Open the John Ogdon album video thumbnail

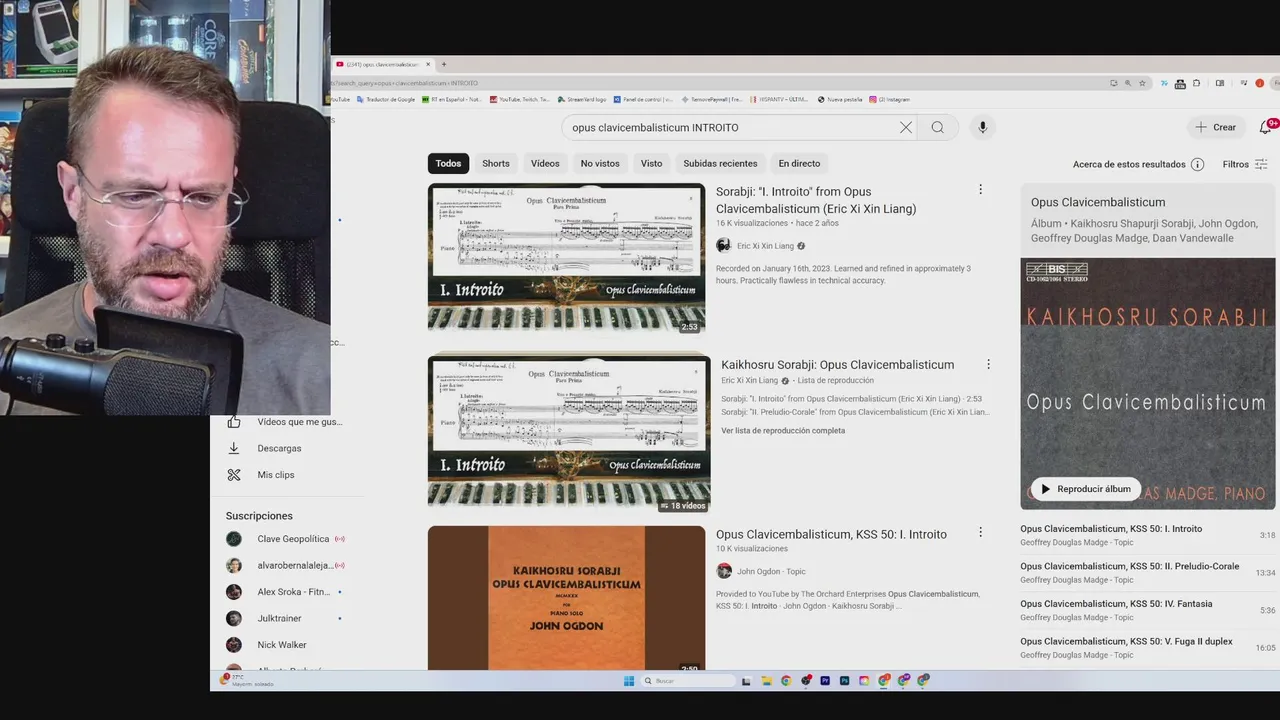click(566, 598)
